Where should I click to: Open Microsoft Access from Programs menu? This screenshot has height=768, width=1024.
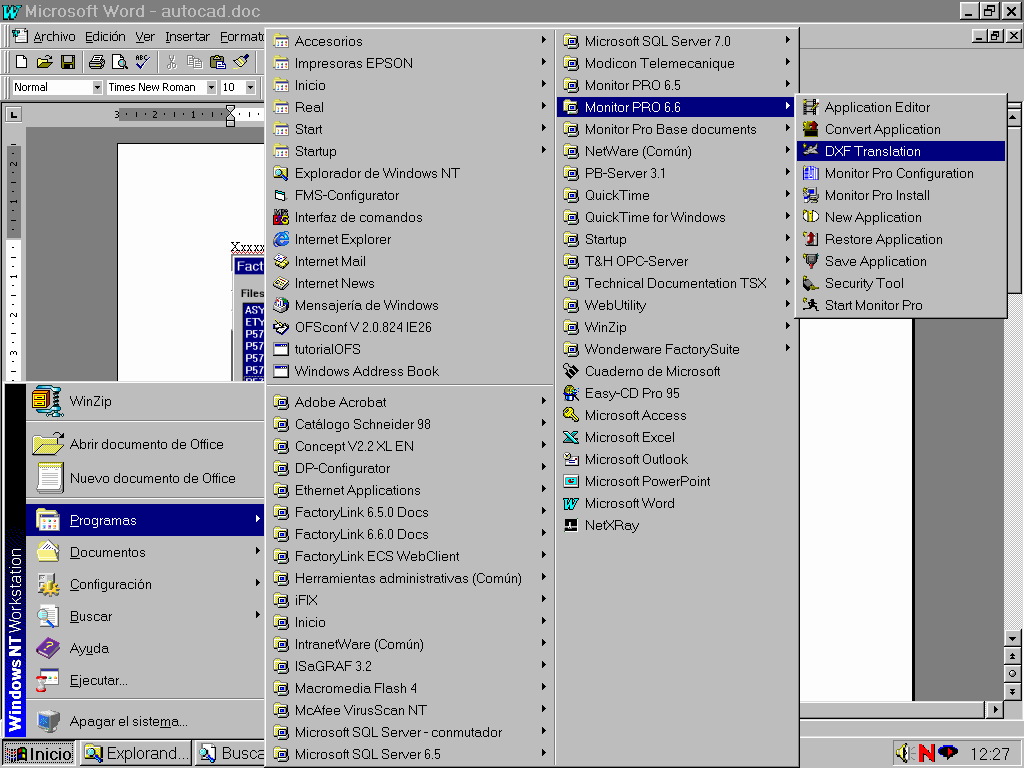coord(676,415)
